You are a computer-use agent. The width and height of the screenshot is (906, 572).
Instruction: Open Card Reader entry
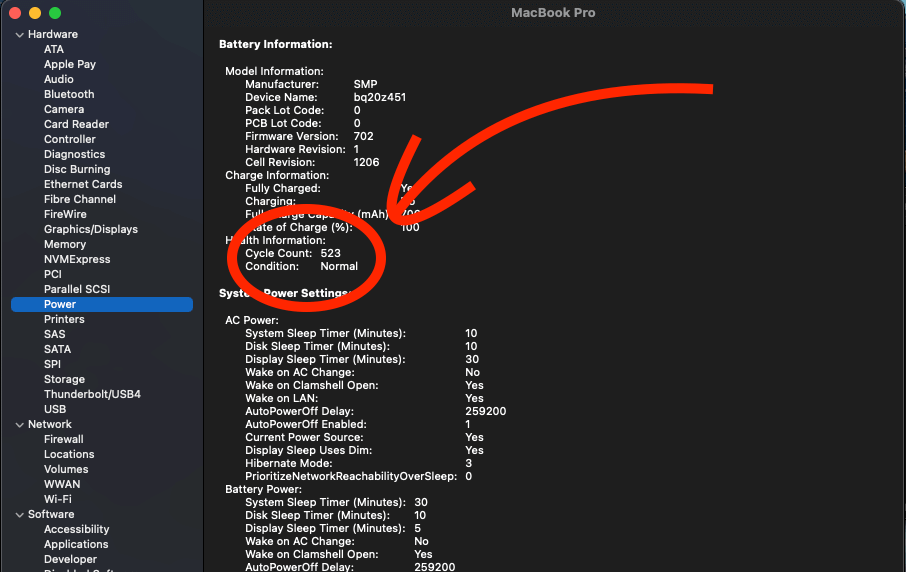pos(76,125)
